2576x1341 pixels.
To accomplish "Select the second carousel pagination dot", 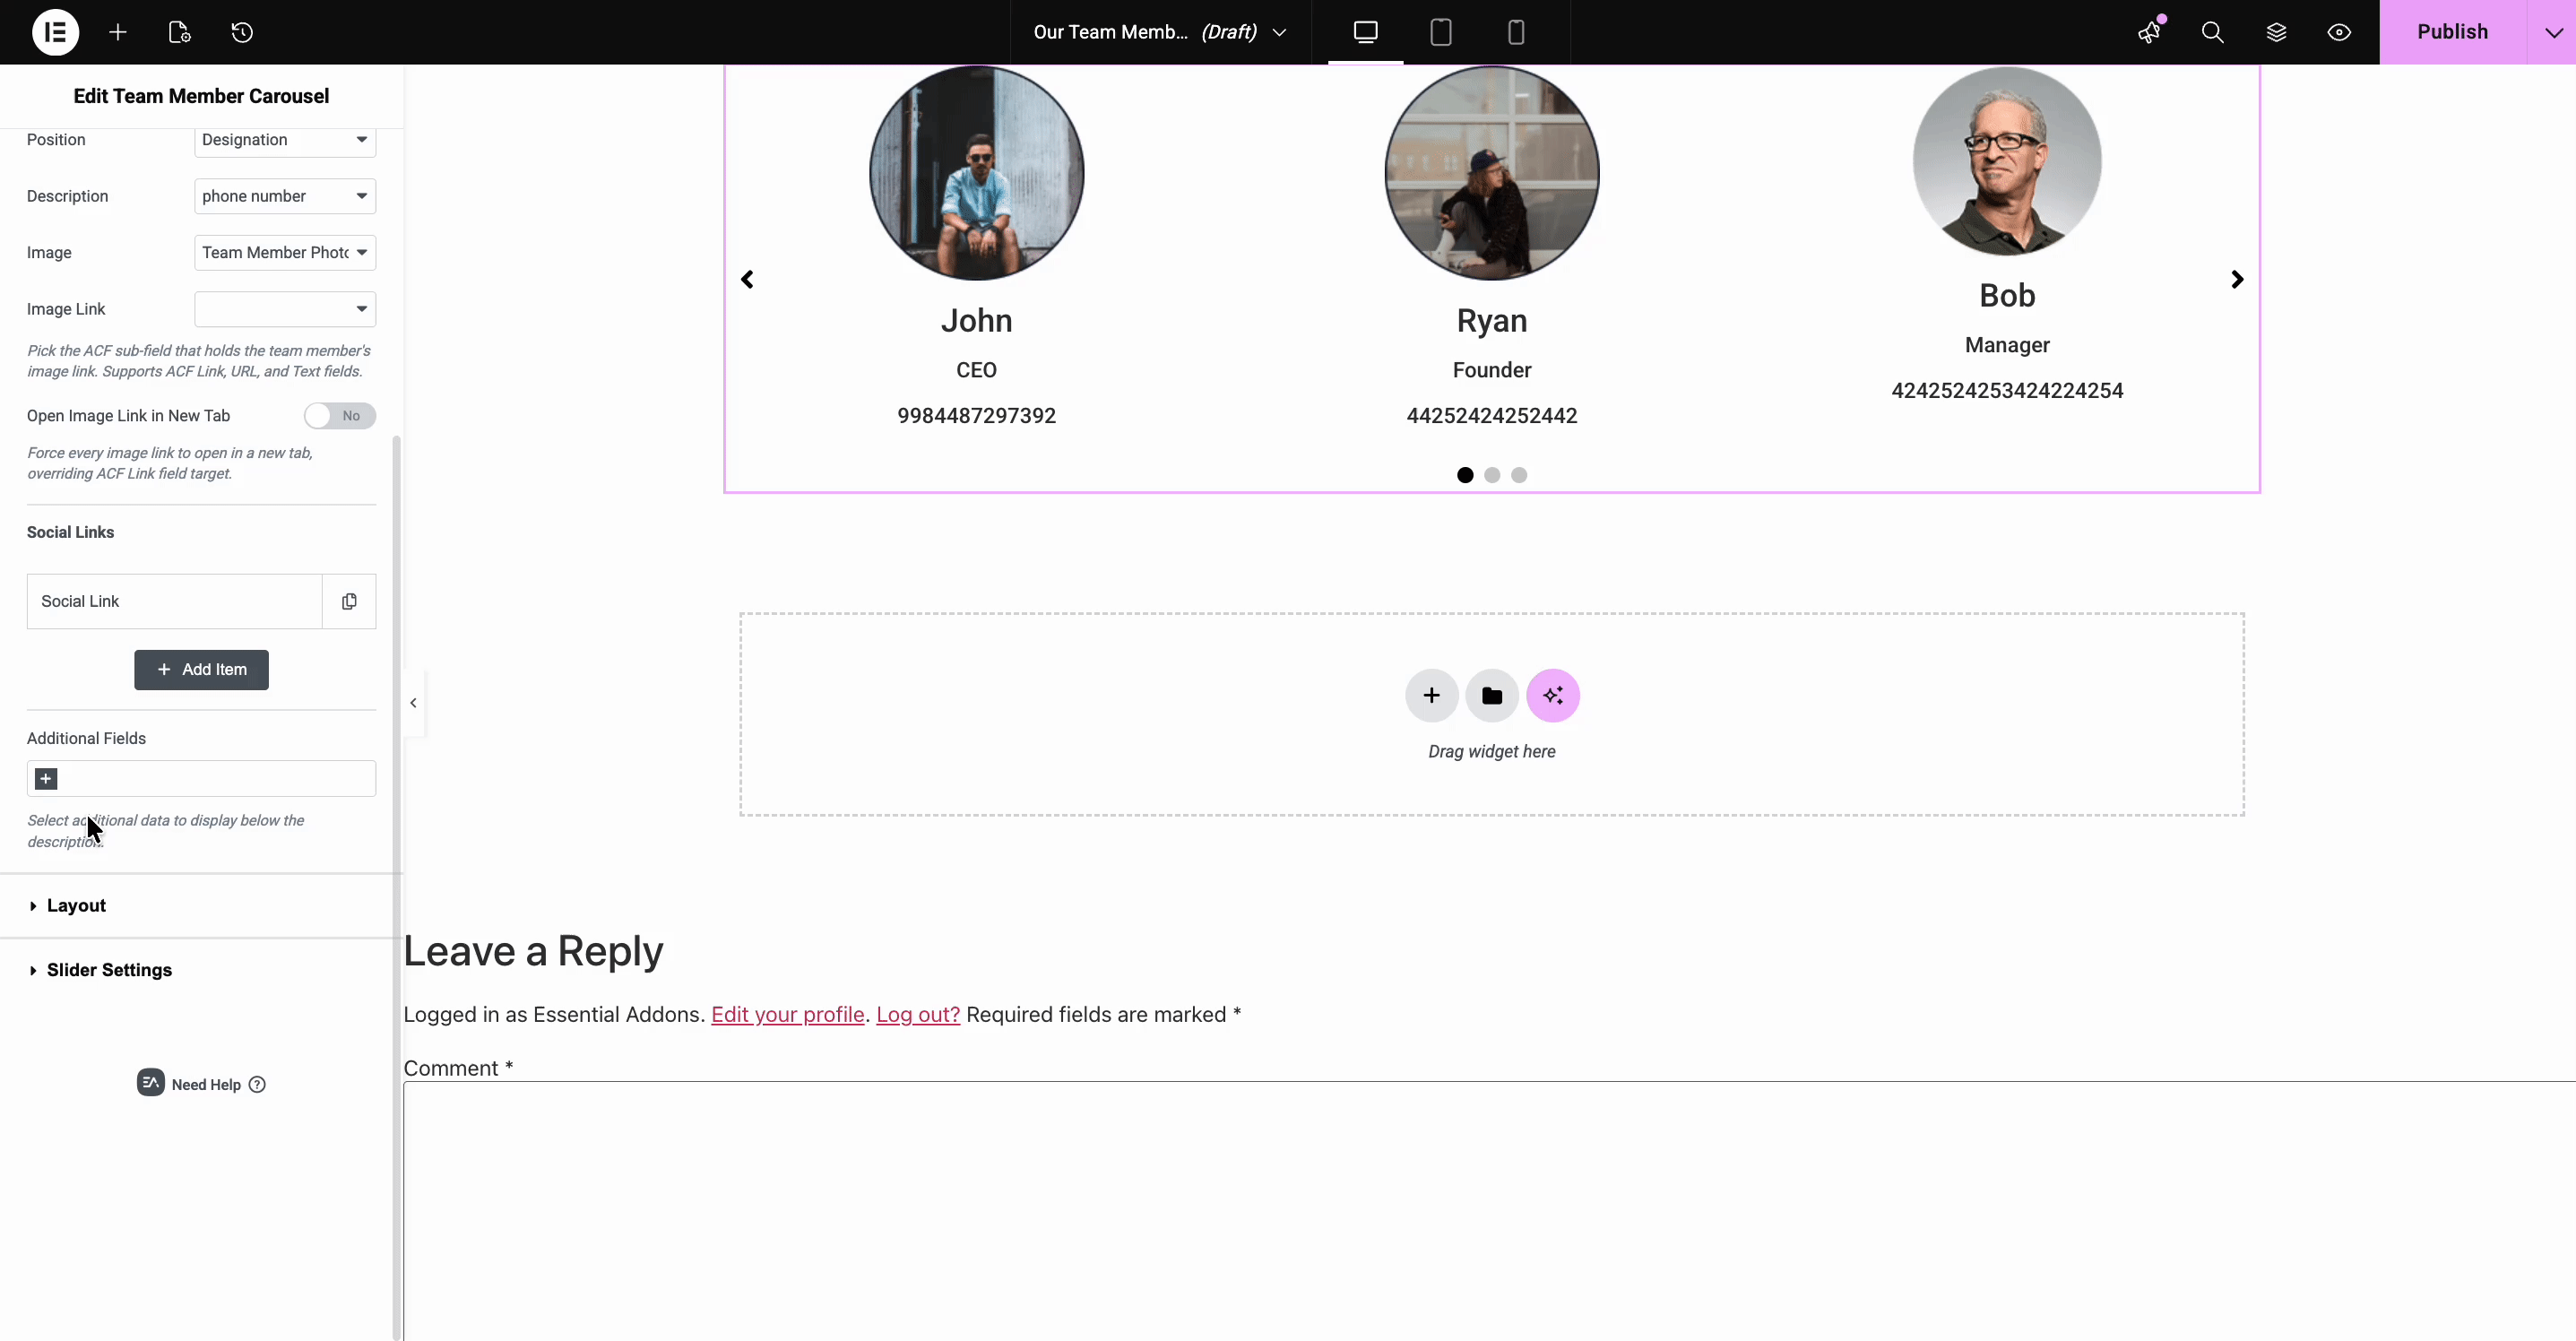I will (x=1492, y=475).
